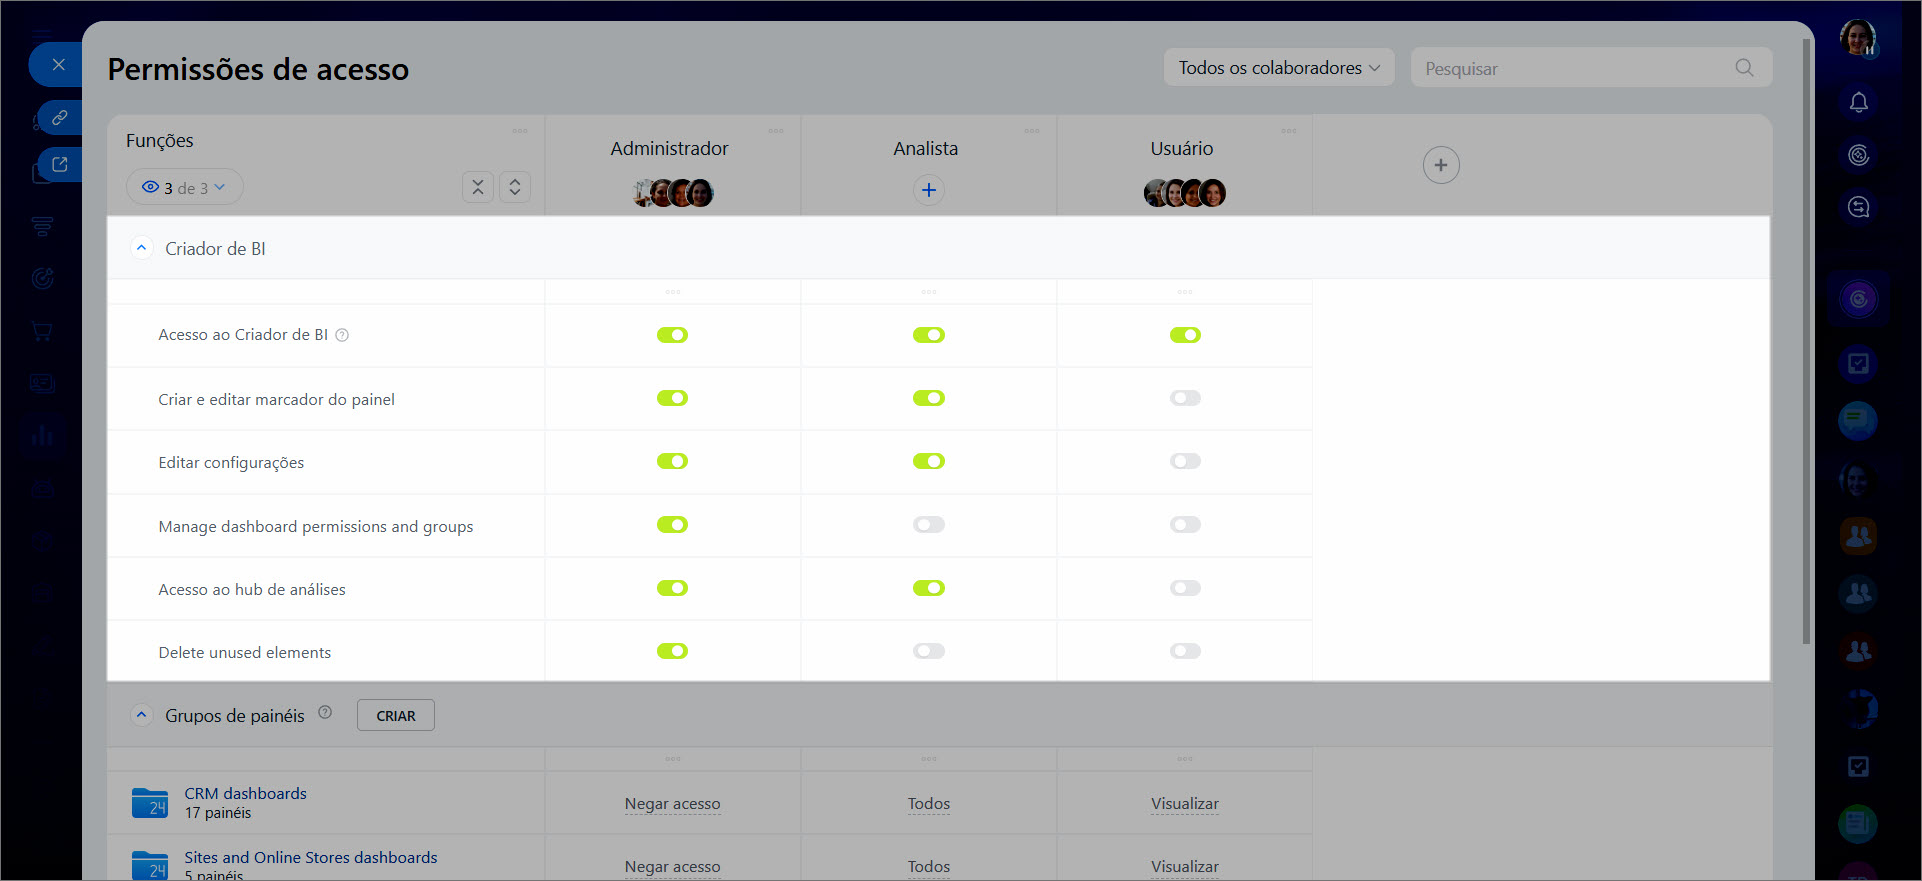Open Todos os colaboradores dropdown

click(1278, 68)
